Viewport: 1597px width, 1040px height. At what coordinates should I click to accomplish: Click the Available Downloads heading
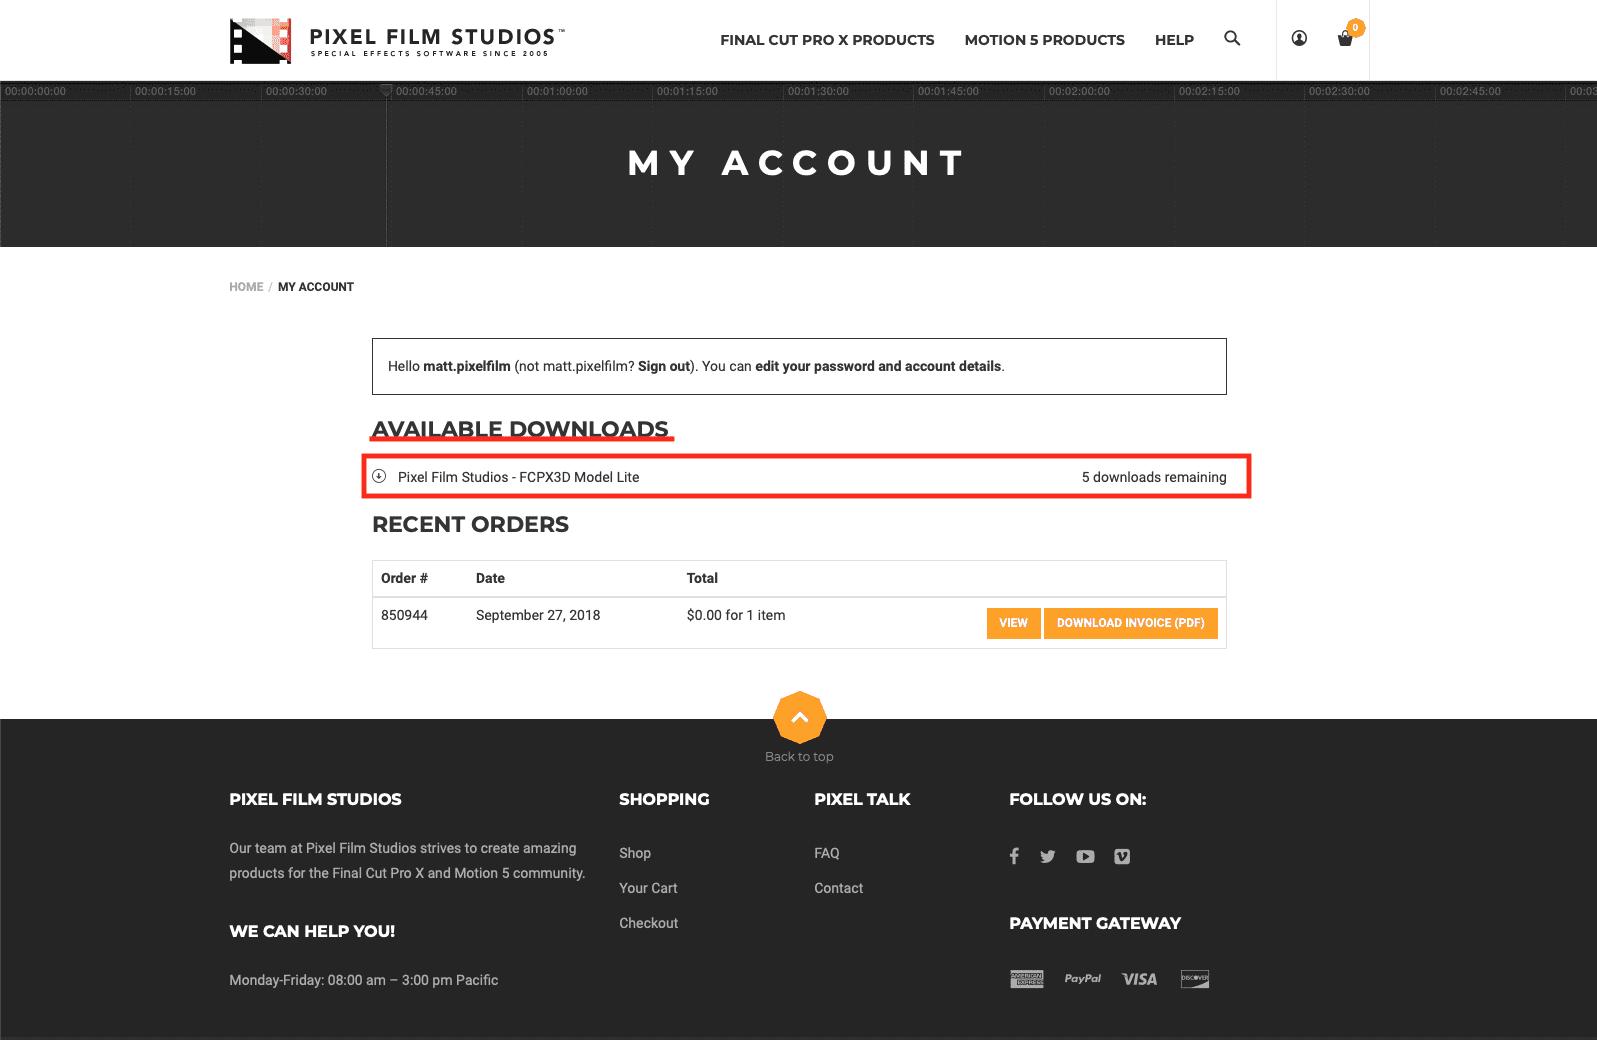520,429
